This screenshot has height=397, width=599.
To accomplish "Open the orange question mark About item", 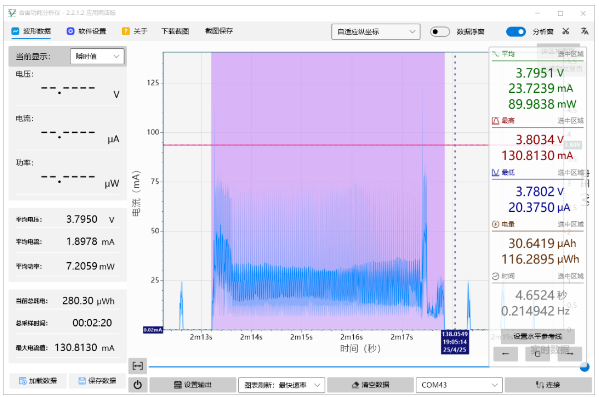I will tap(134, 31).
